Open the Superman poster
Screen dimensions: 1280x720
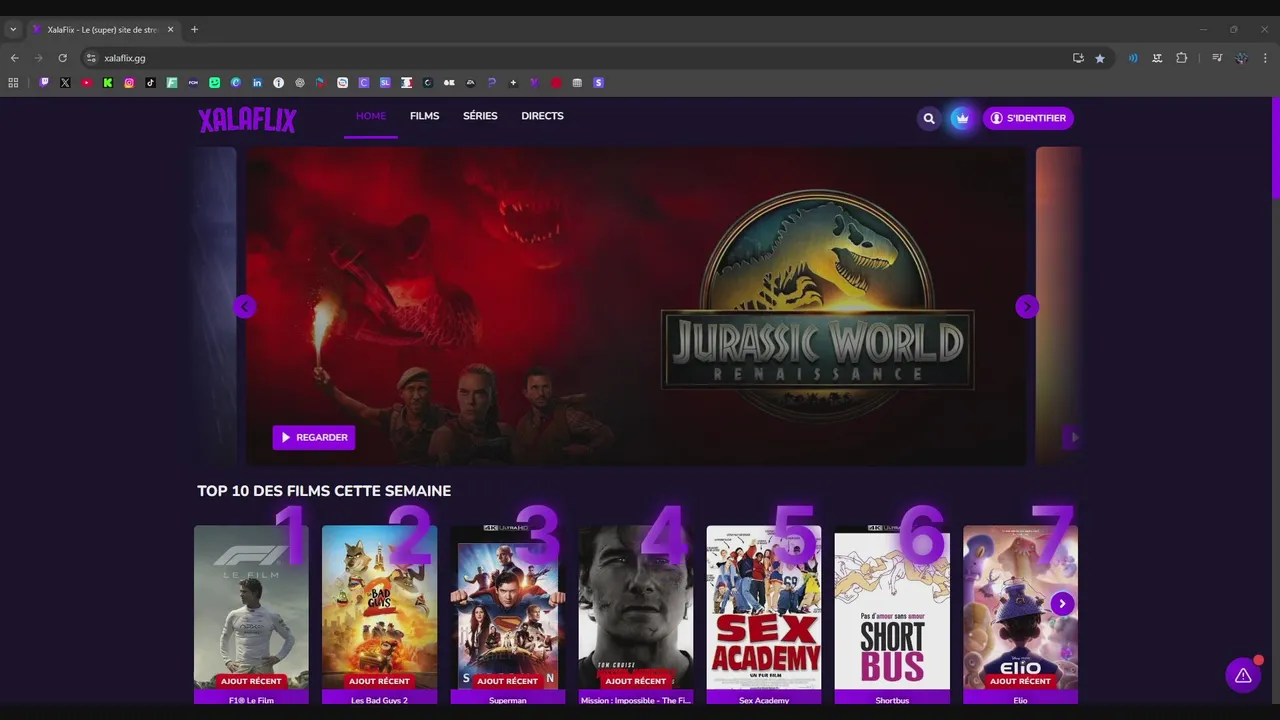[x=507, y=608]
